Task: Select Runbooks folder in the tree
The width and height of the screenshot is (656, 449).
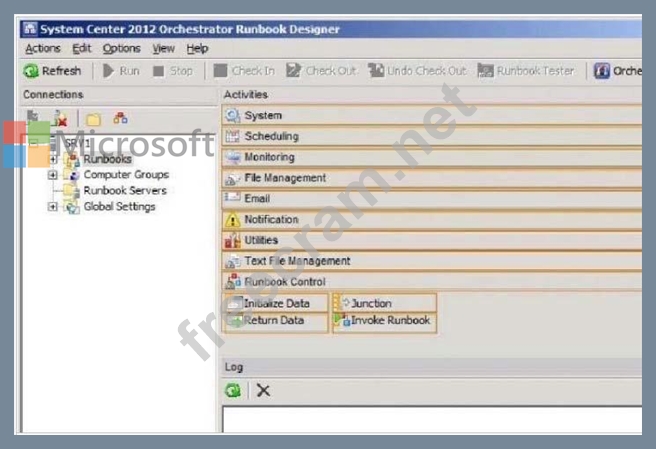Action: [107, 159]
